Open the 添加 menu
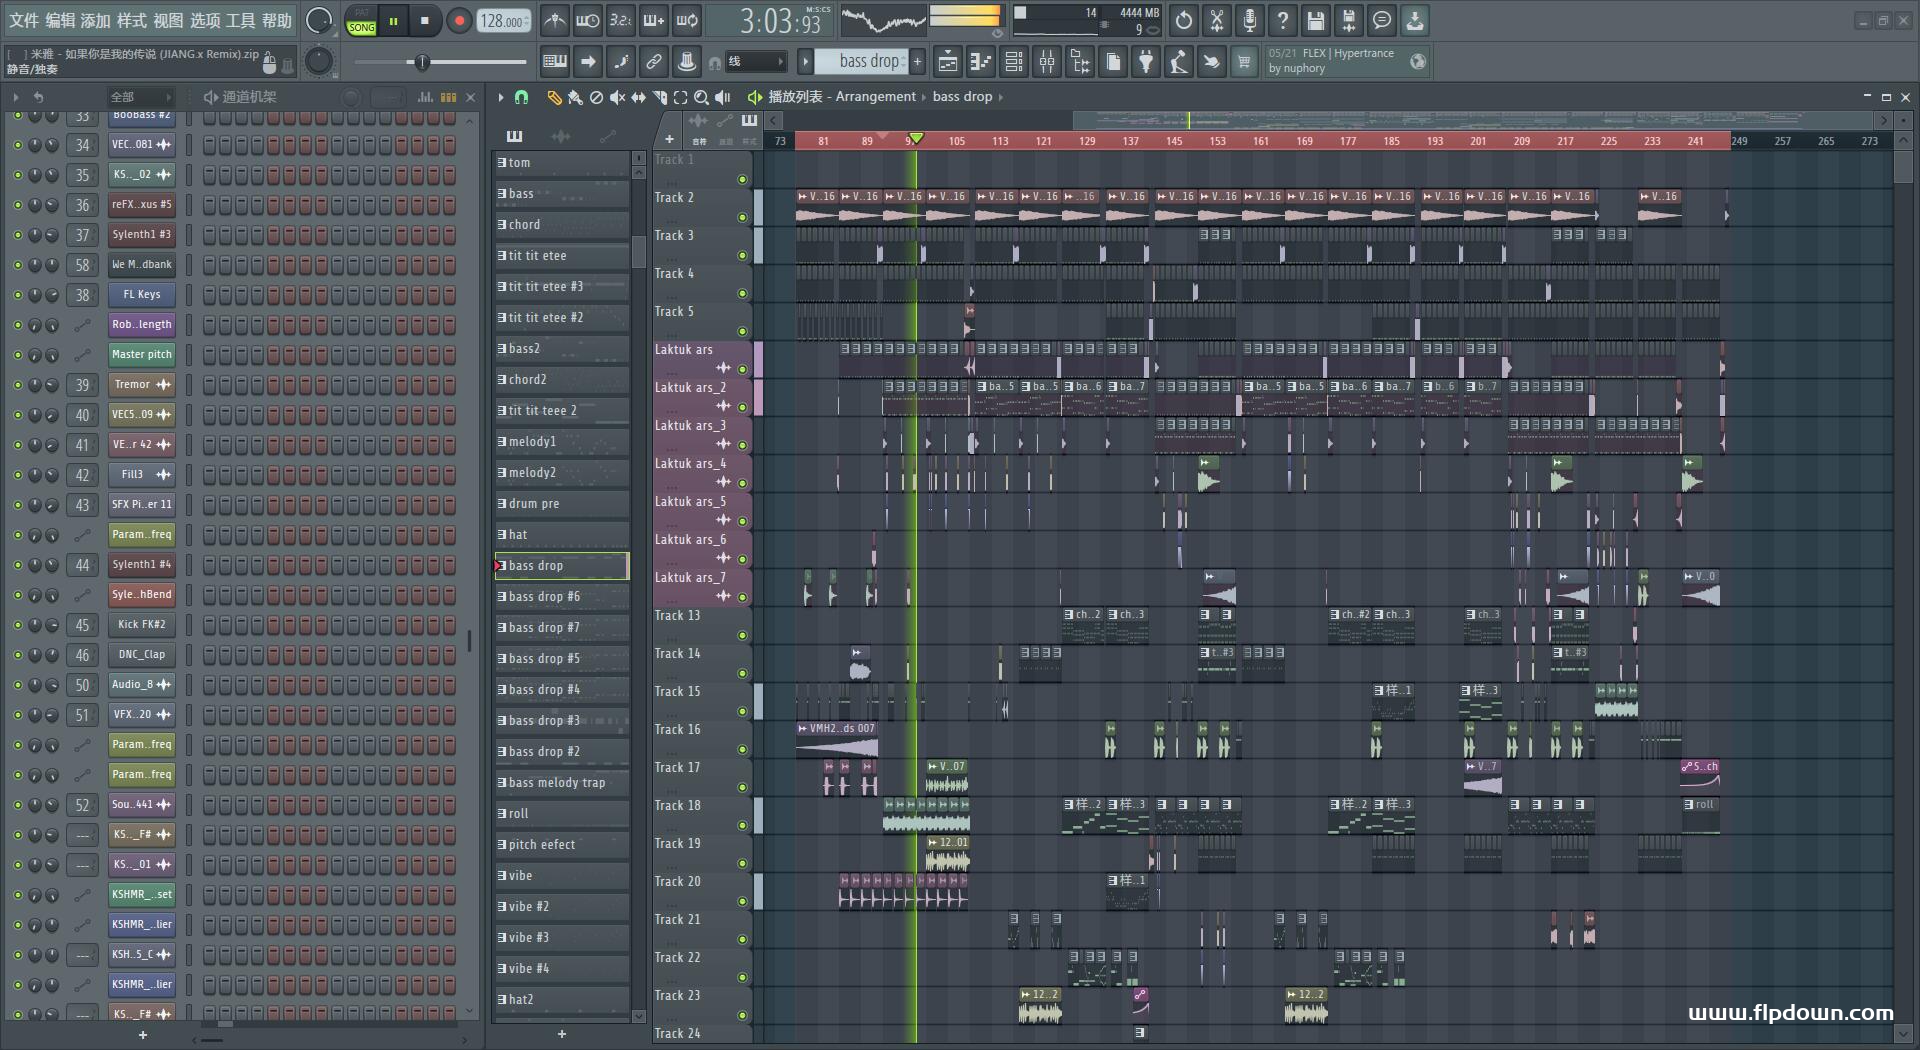The image size is (1920, 1050). [96, 20]
